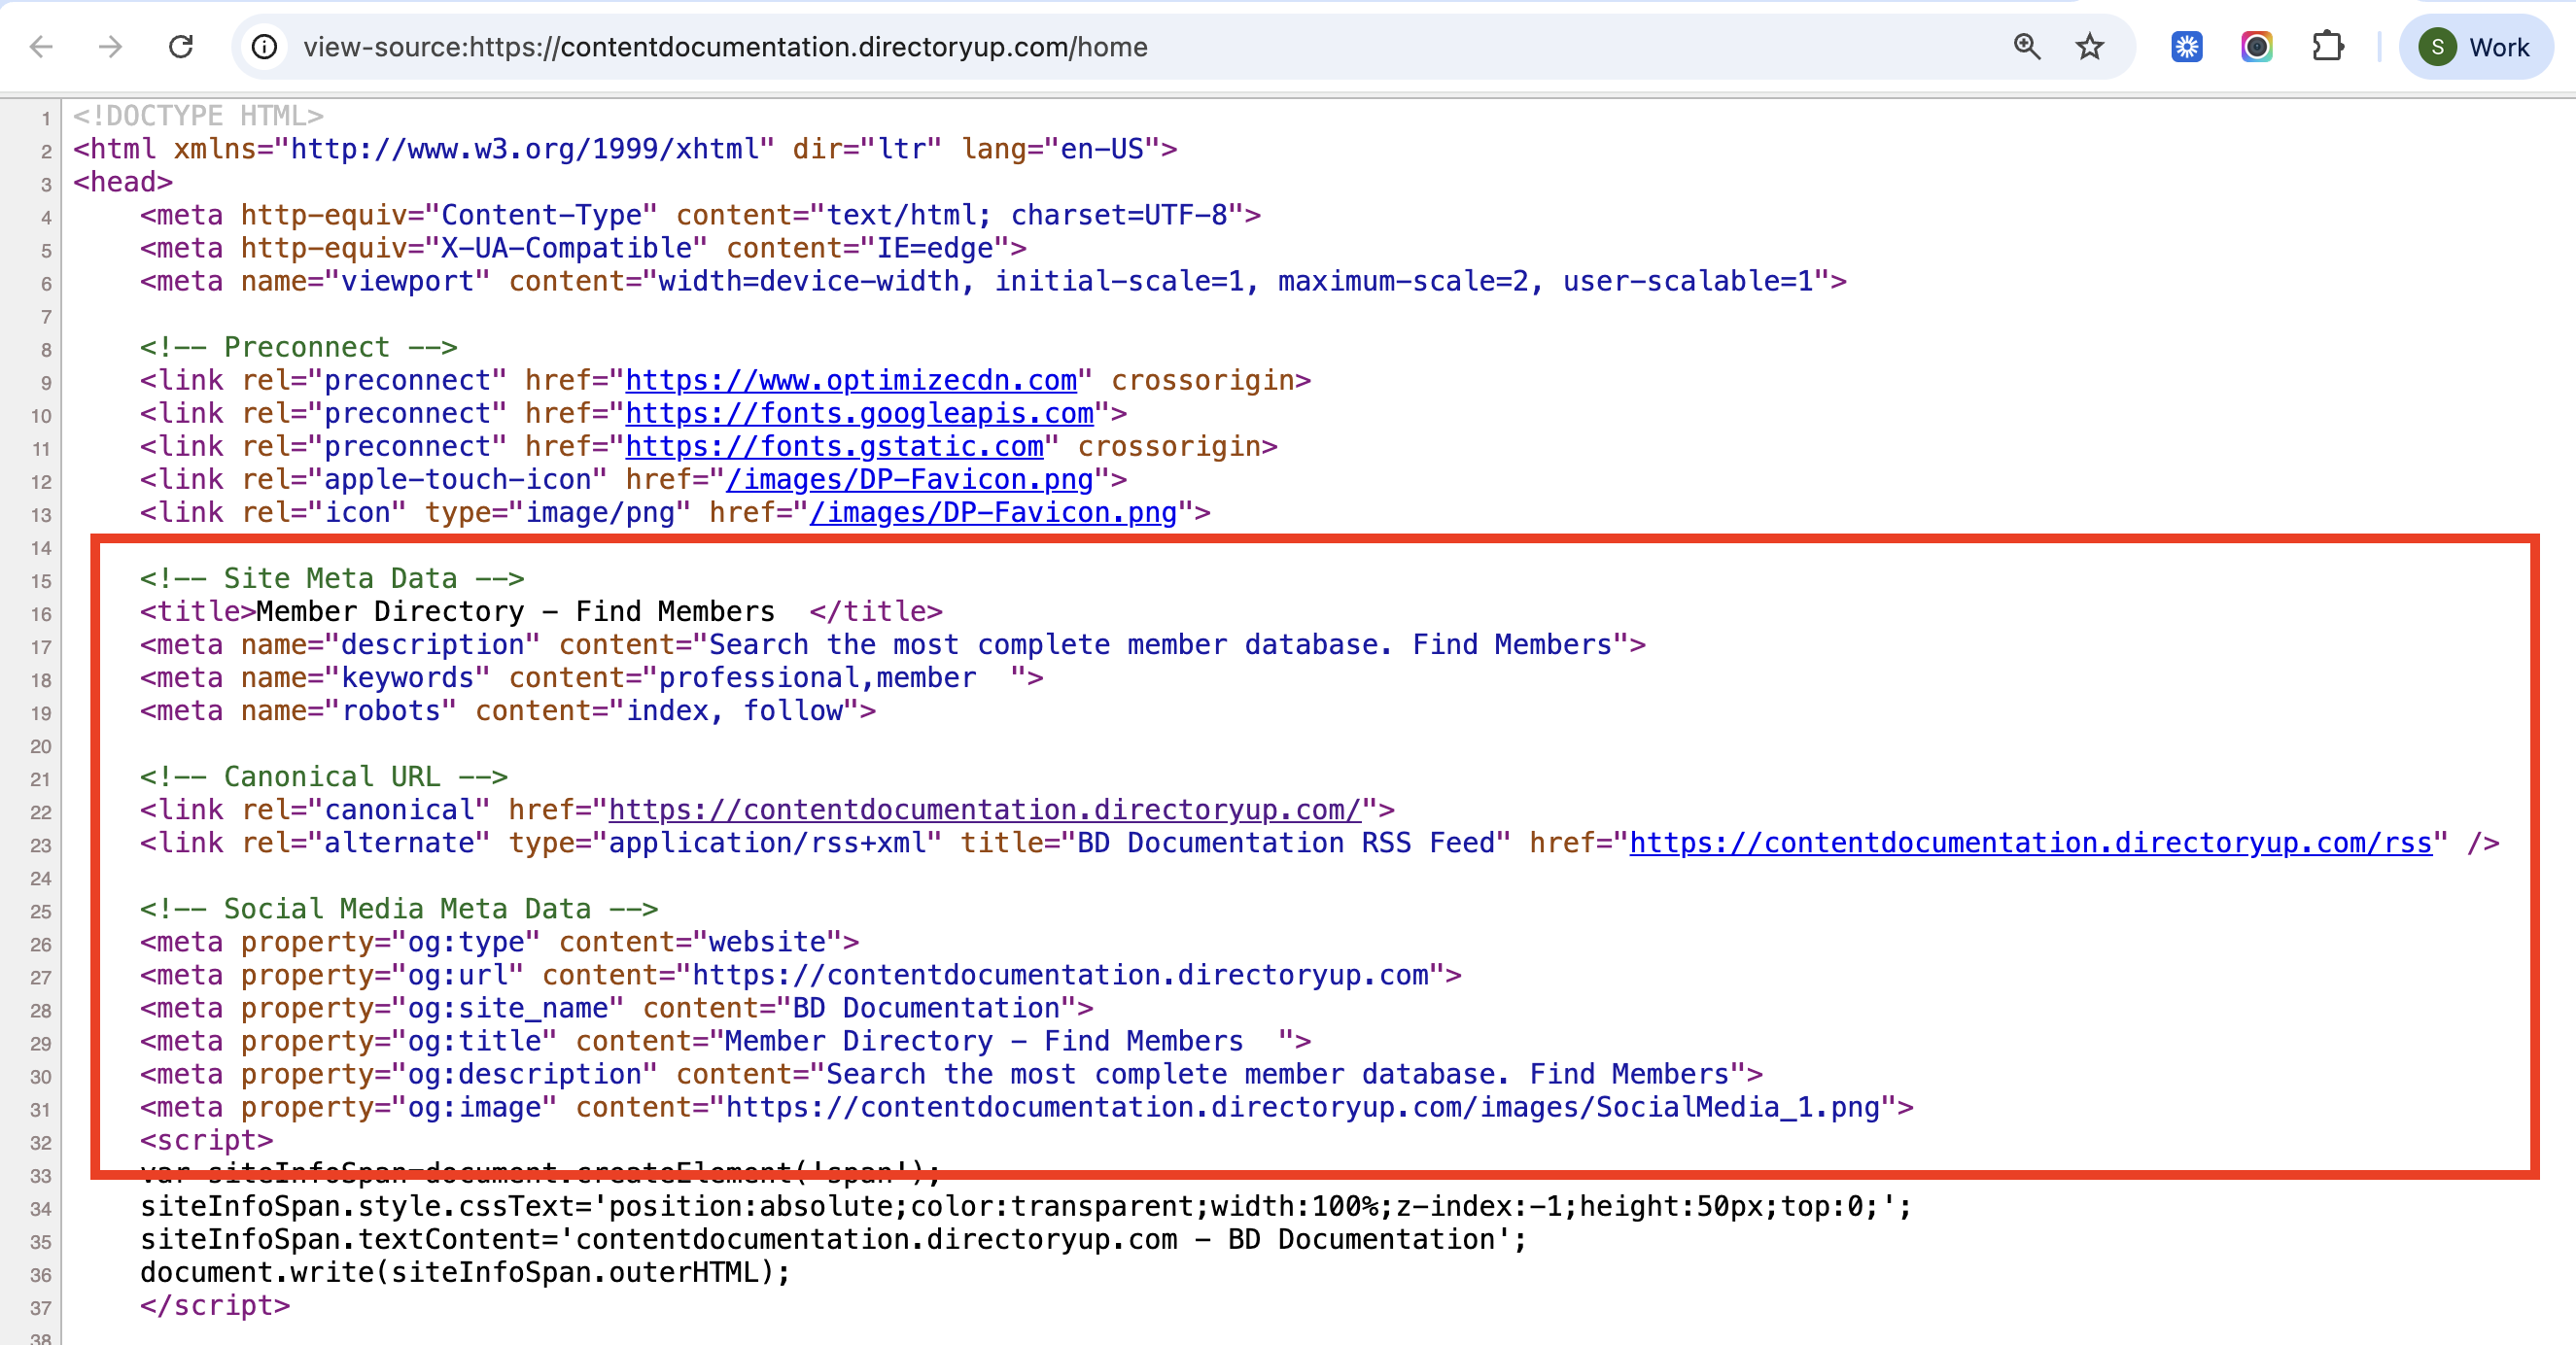2576x1345 pixels.
Task: Open the canonical URL link
Action: click(984, 810)
